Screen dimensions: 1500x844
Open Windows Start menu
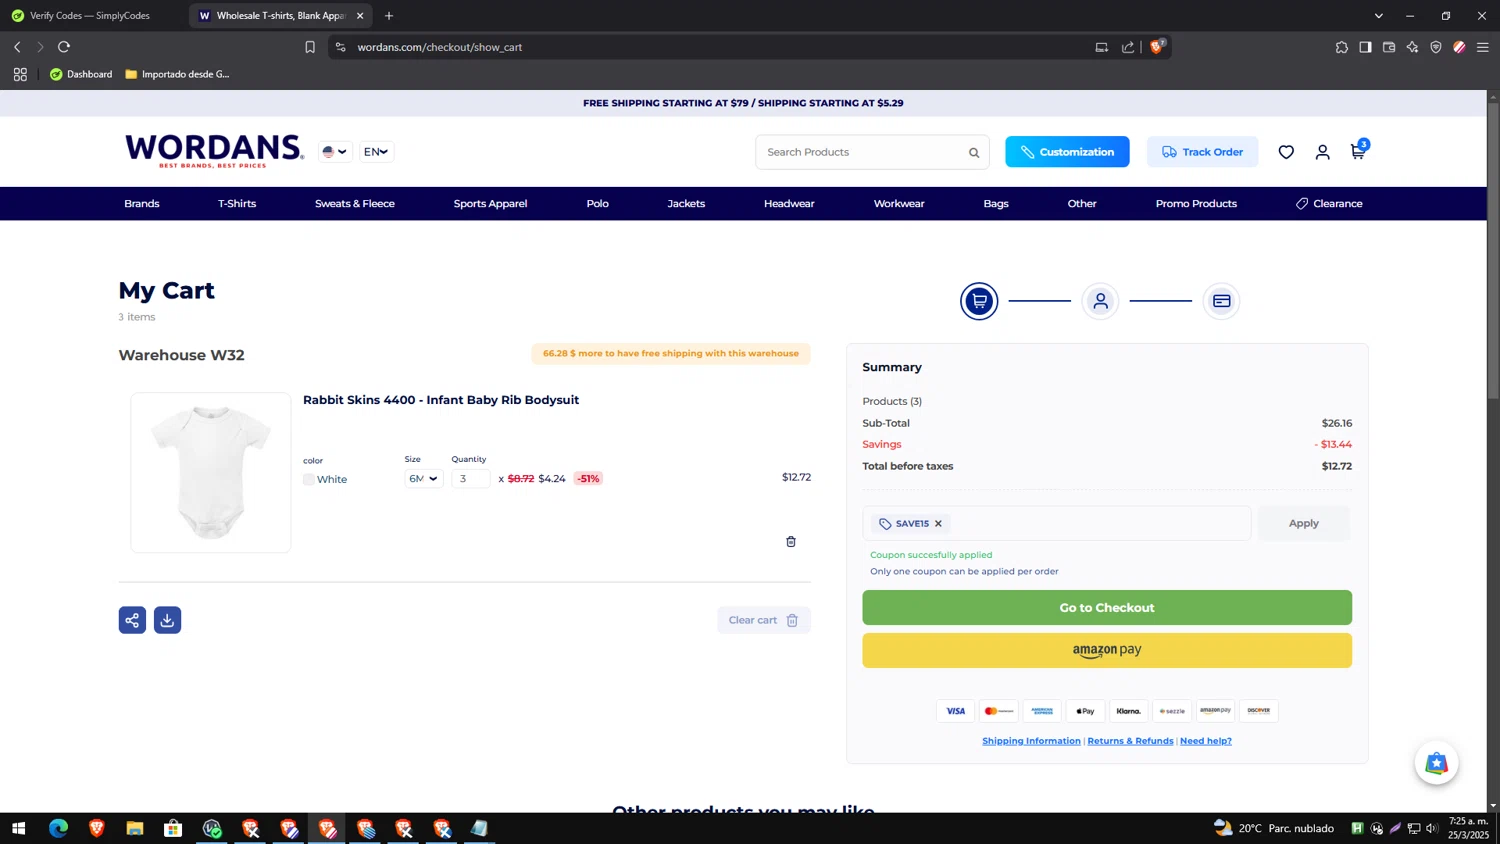[18, 828]
